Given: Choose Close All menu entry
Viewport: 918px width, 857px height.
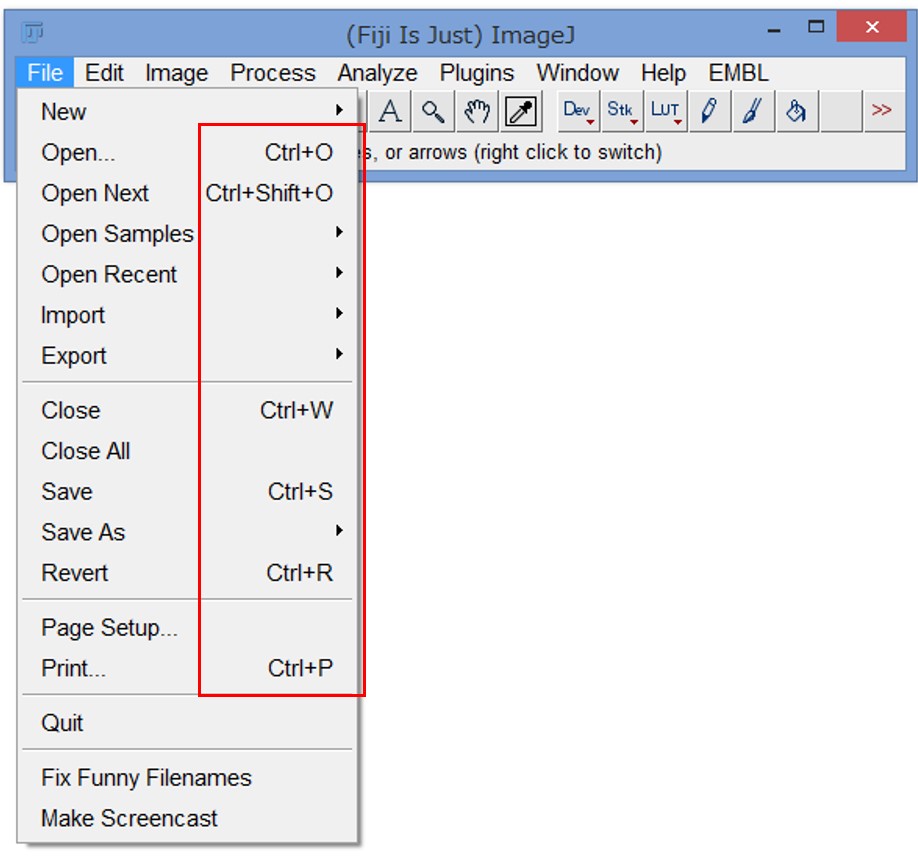Looking at the screenshot, I should (187, 451).
